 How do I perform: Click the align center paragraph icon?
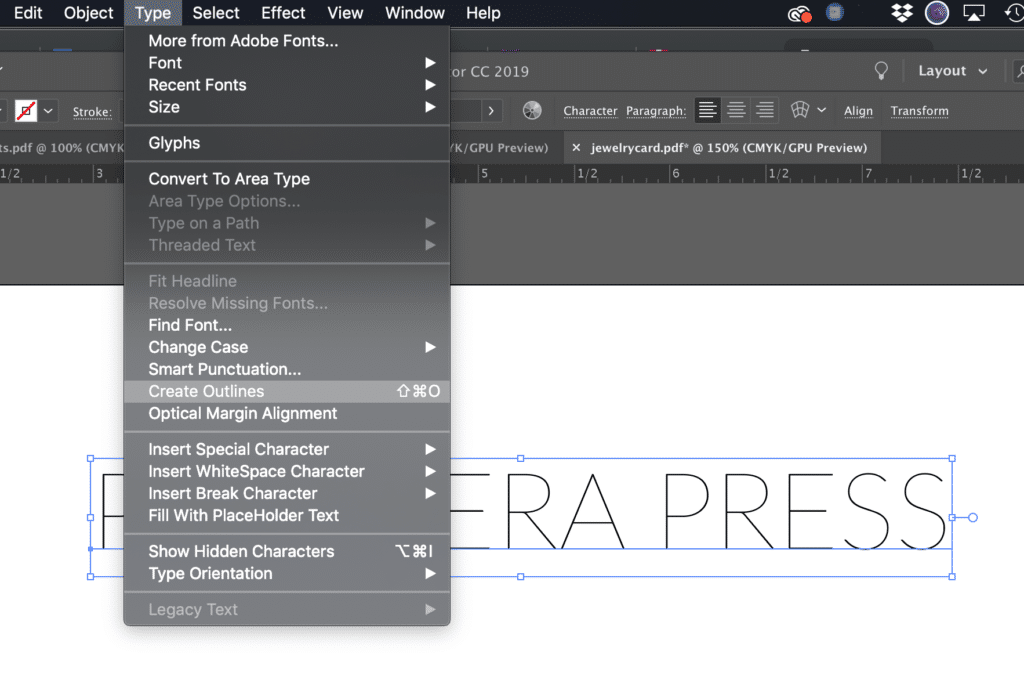point(736,110)
